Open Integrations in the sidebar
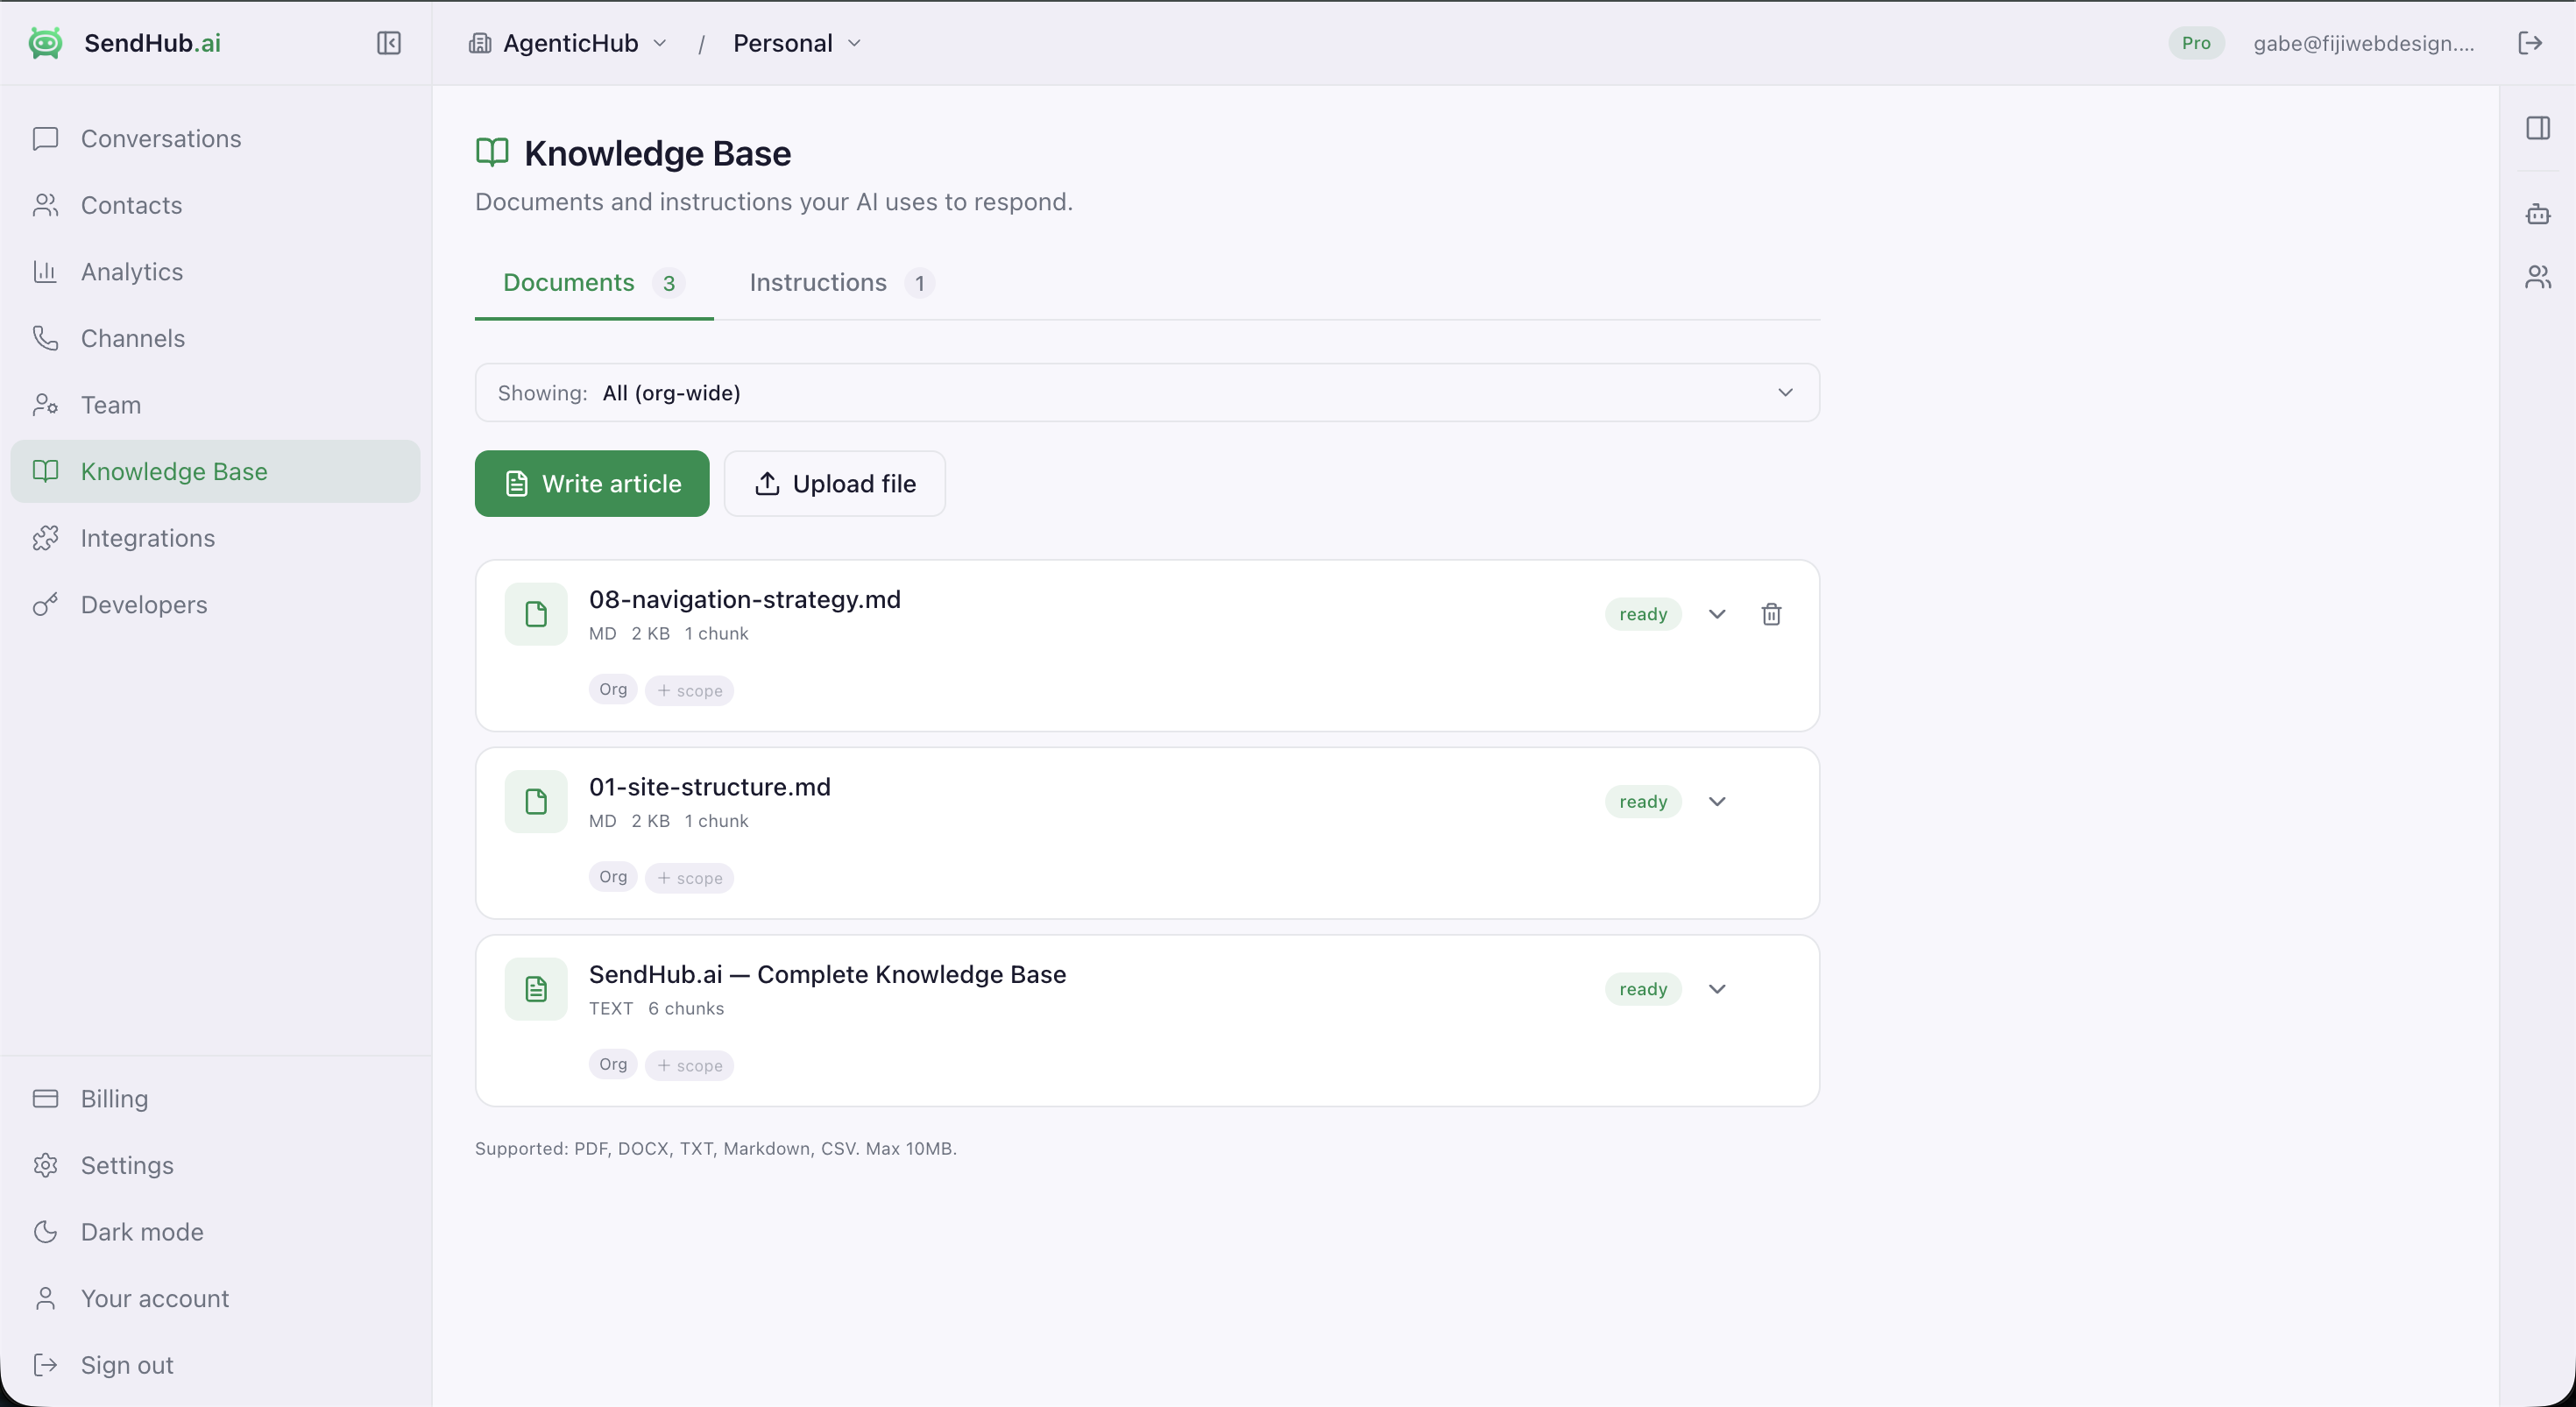The width and height of the screenshot is (2576, 1407). coord(215,538)
